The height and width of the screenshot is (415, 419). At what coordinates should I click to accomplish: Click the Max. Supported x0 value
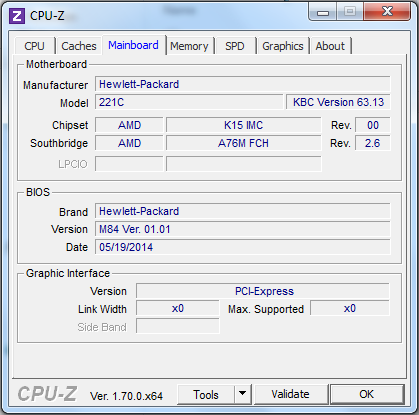click(350, 308)
